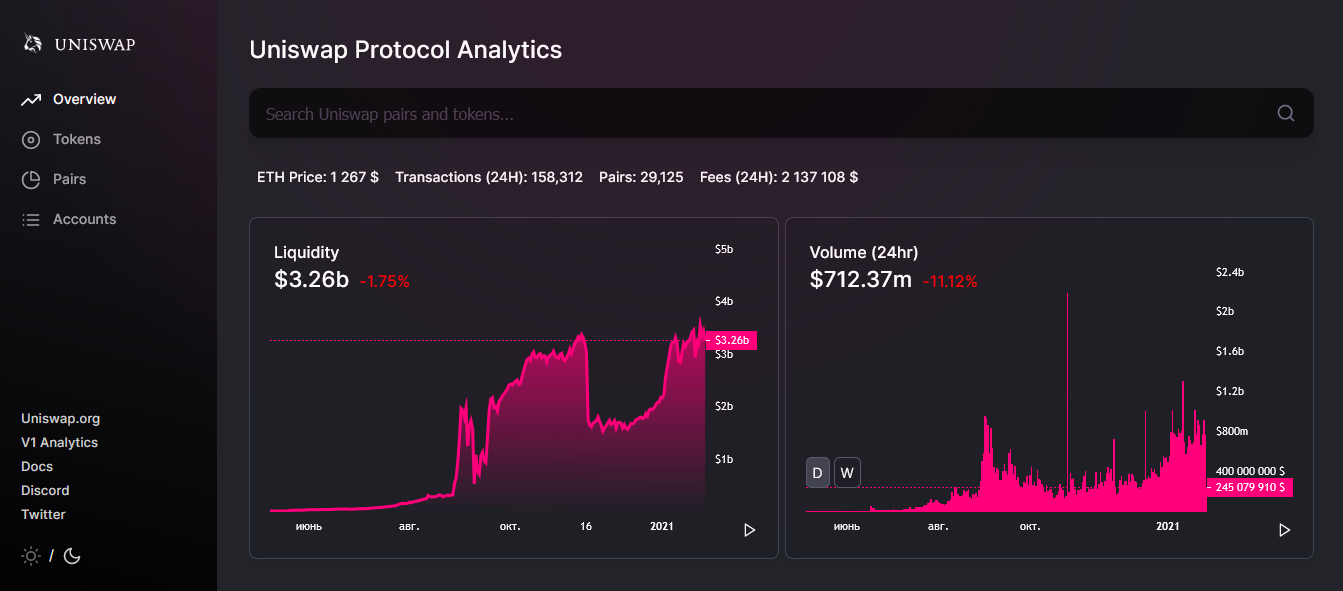Image resolution: width=1343 pixels, height=591 pixels.
Task: Open the Pairs page
Action: coord(70,179)
